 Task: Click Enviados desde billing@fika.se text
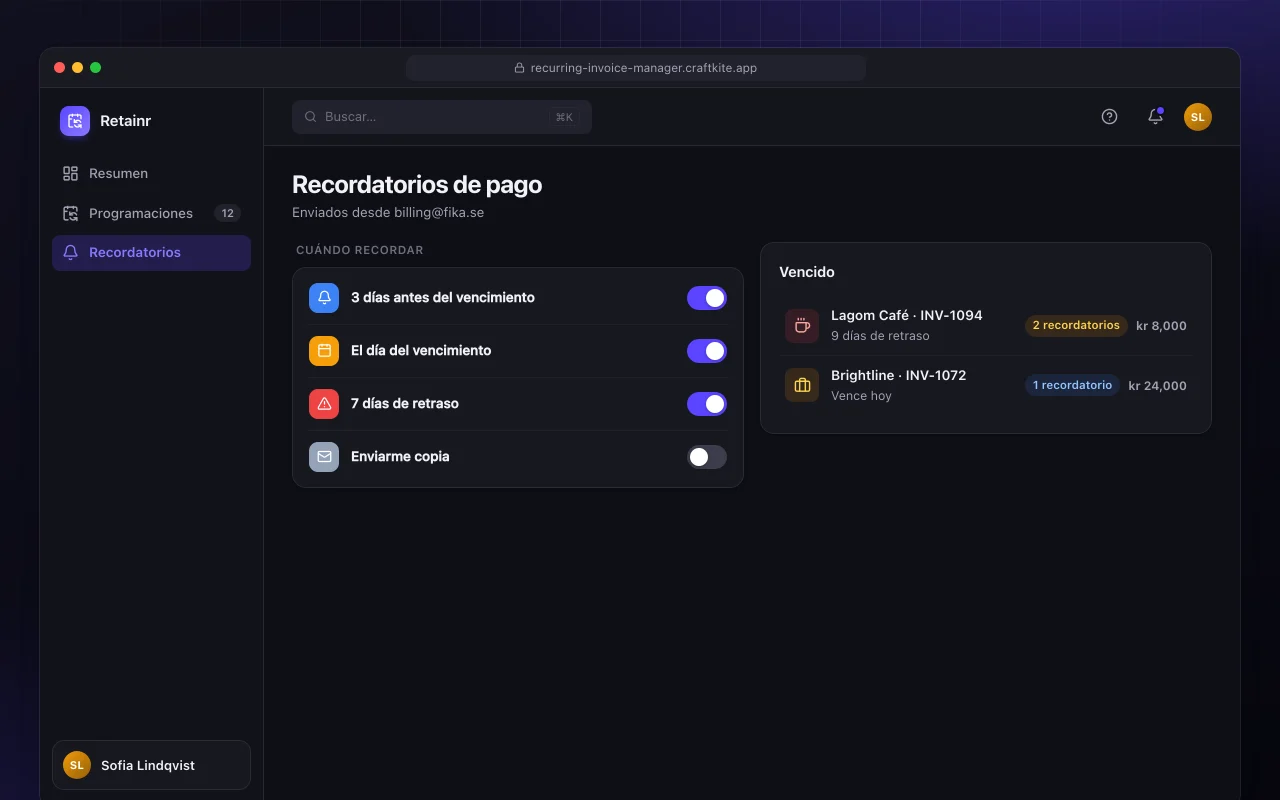pos(388,213)
